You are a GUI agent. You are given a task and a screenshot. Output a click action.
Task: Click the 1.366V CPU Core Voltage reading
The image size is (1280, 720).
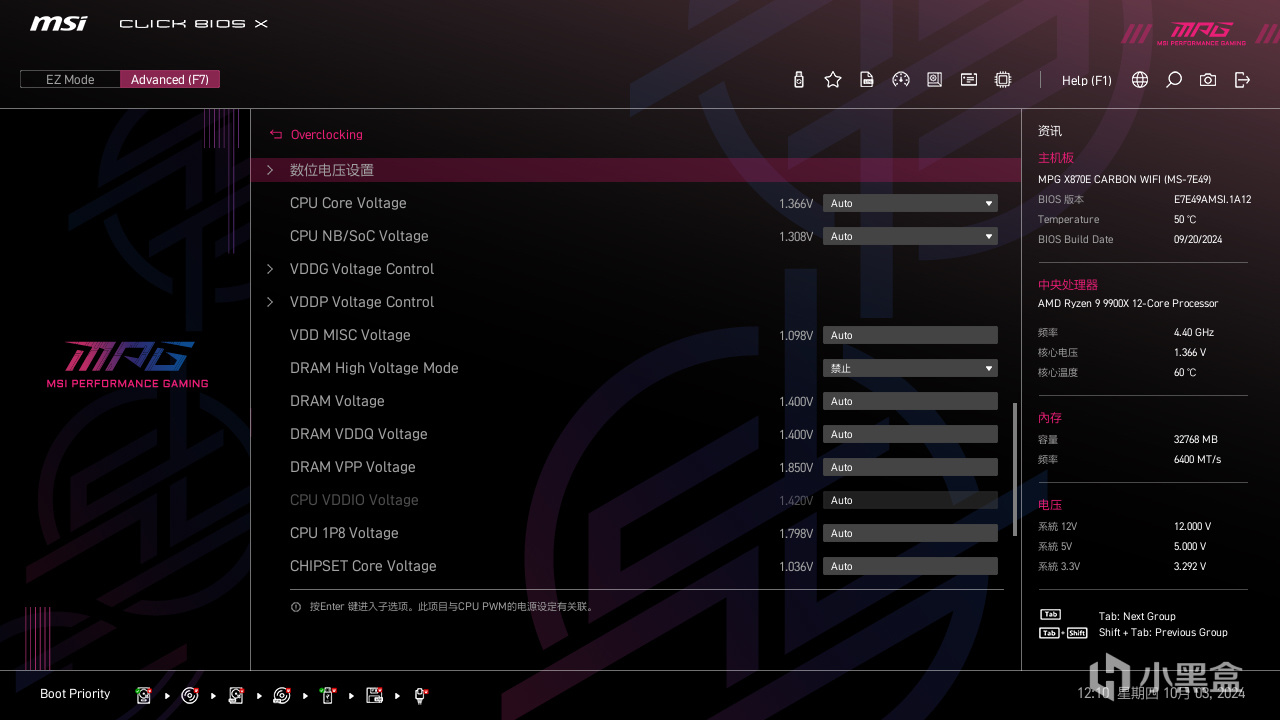click(796, 204)
